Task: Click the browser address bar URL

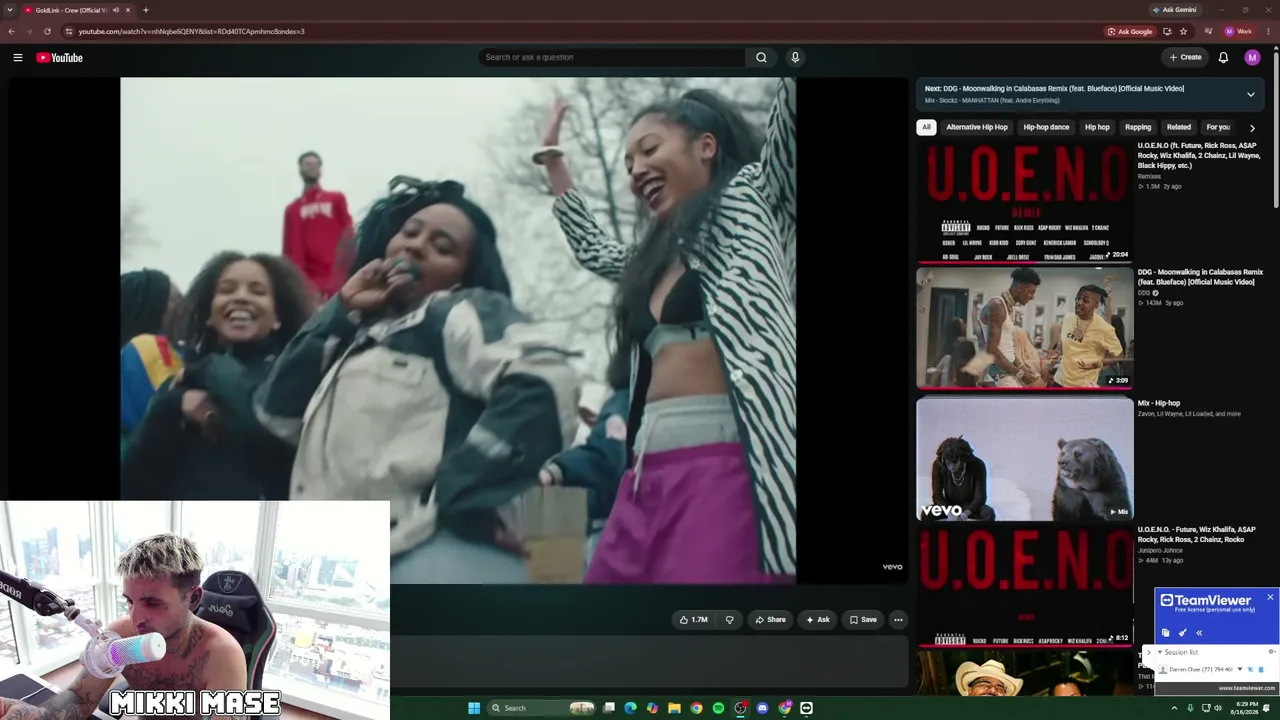Action: coord(192,31)
